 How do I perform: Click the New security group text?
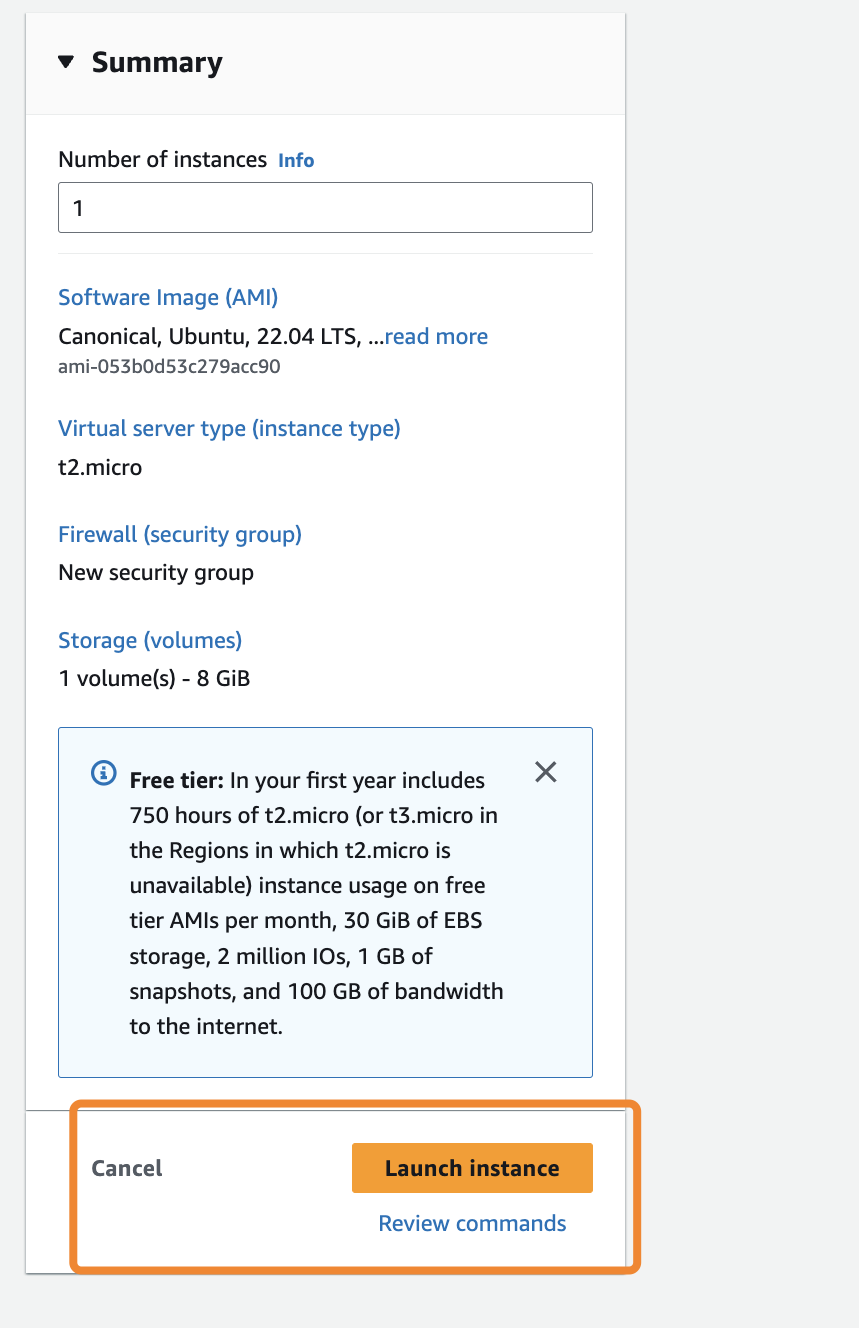pos(156,573)
